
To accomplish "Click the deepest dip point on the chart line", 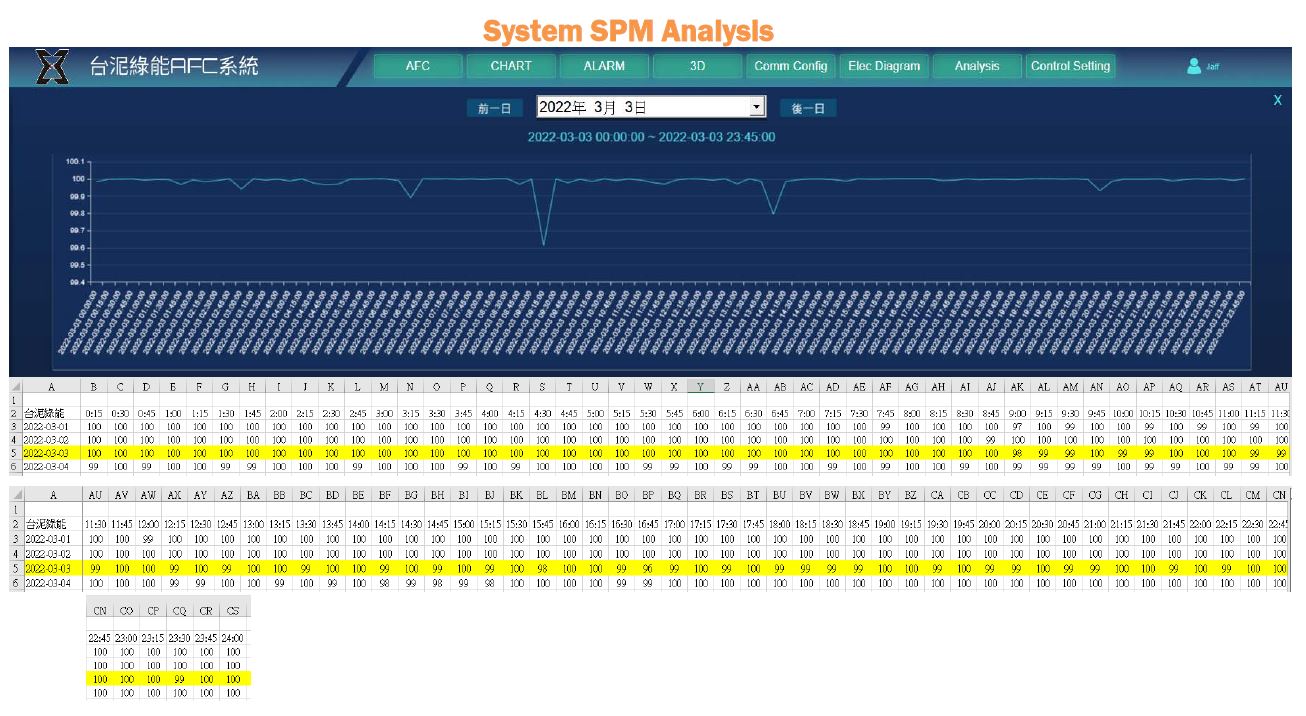I will pos(543,244).
